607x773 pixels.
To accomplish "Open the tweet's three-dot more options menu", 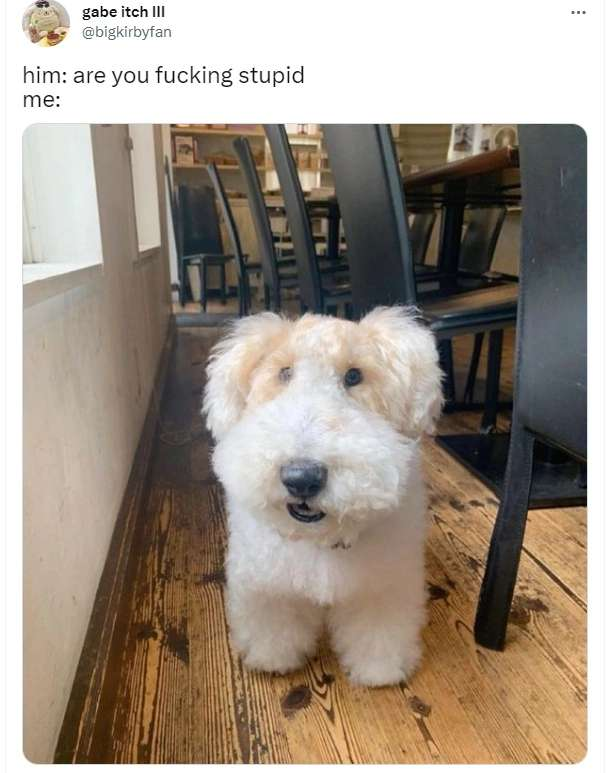I will pyautogui.click(x=578, y=12).
